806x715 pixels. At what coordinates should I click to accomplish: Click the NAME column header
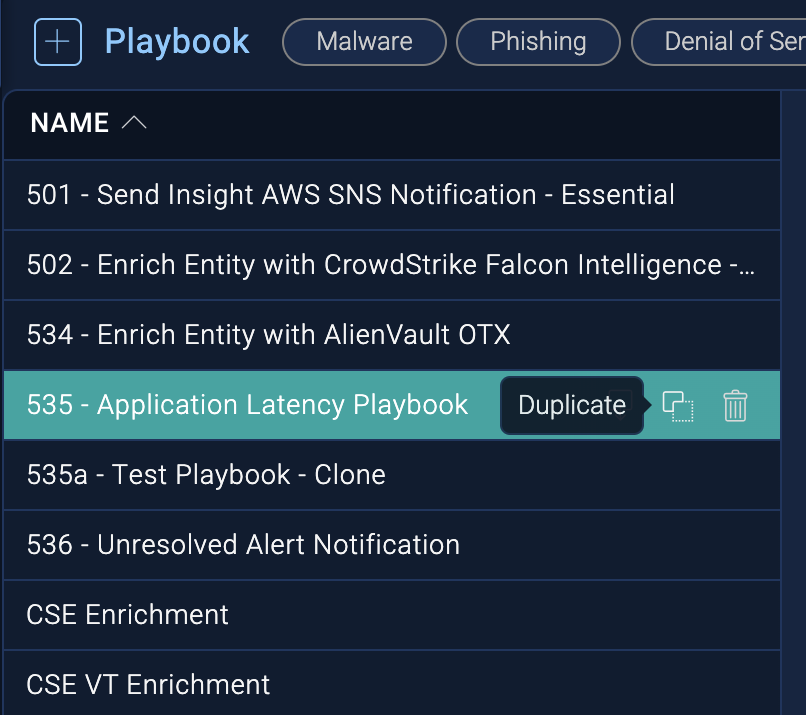pyautogui.click(x=70, y=123)
